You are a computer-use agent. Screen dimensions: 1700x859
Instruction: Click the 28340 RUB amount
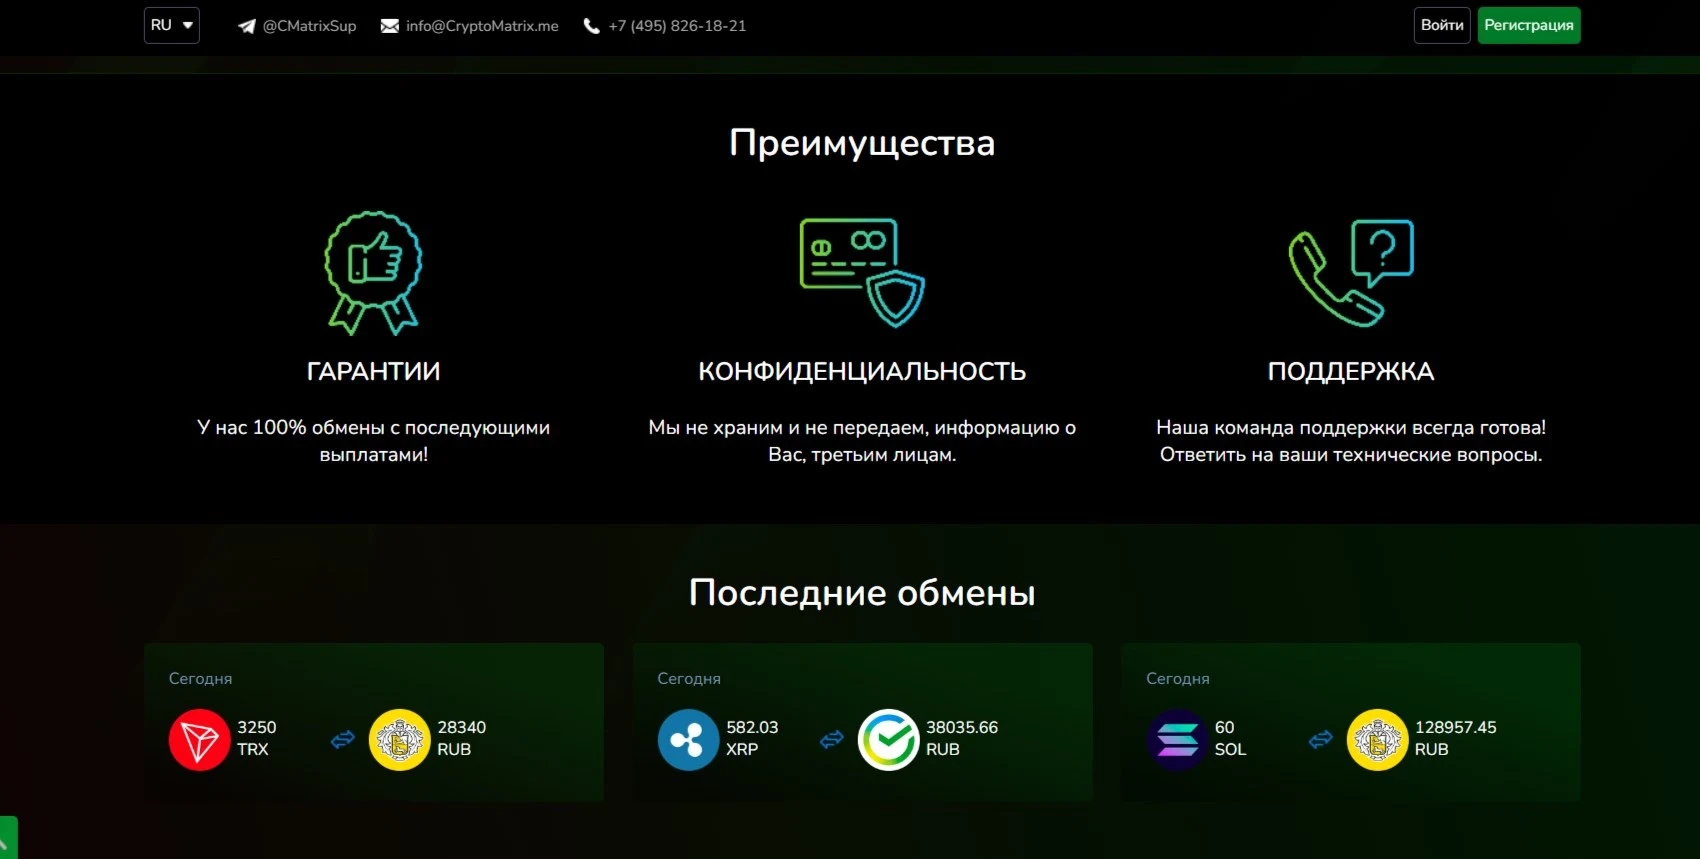coord(462,738)
